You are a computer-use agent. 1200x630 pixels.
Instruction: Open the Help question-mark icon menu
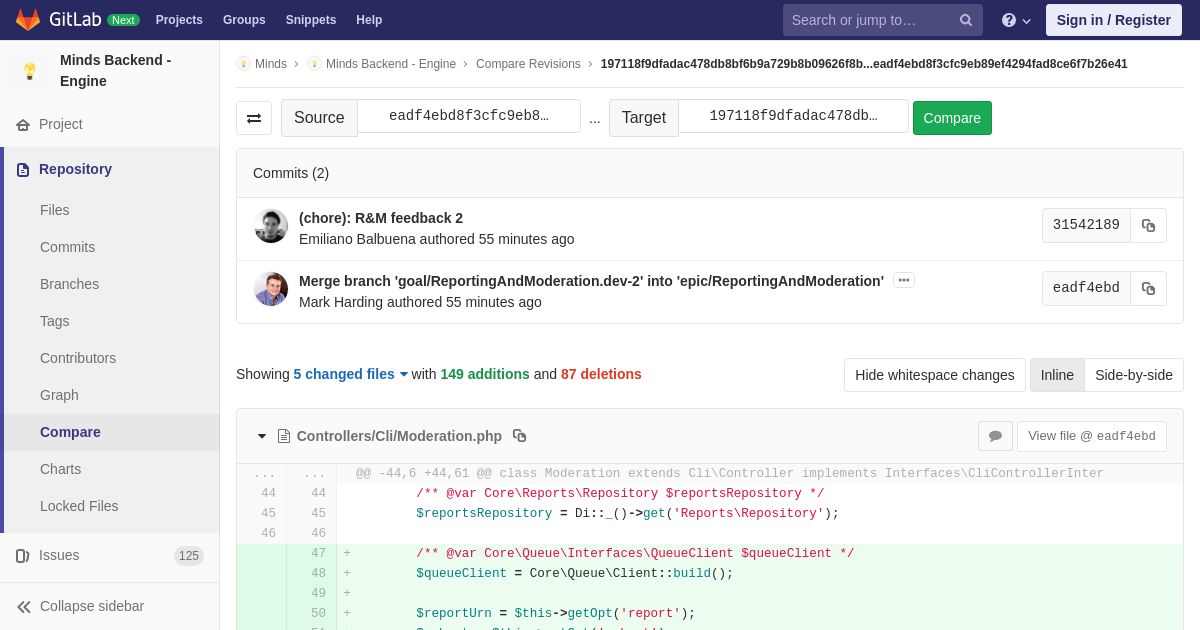(x=1016, y=20)
